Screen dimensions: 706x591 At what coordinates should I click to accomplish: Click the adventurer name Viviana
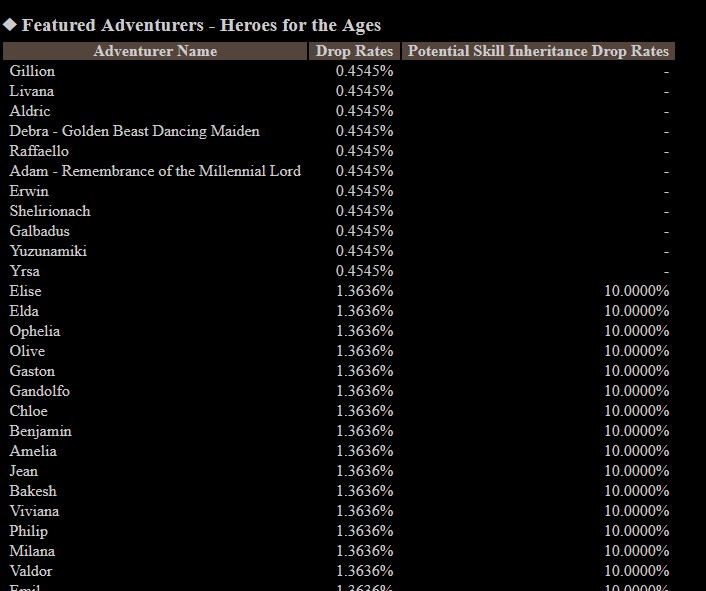coord(34,511)
